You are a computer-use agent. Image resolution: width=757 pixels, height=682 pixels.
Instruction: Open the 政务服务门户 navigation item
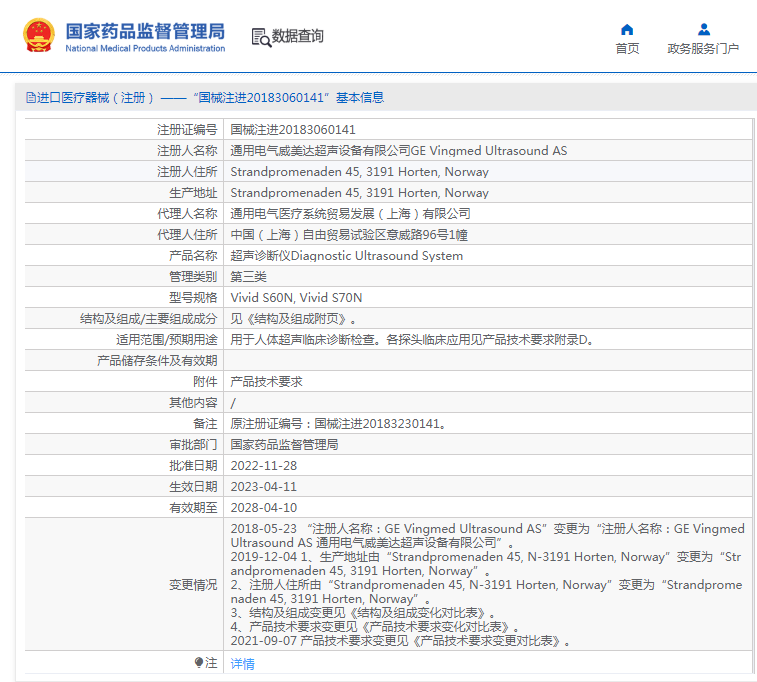[703, 49]
